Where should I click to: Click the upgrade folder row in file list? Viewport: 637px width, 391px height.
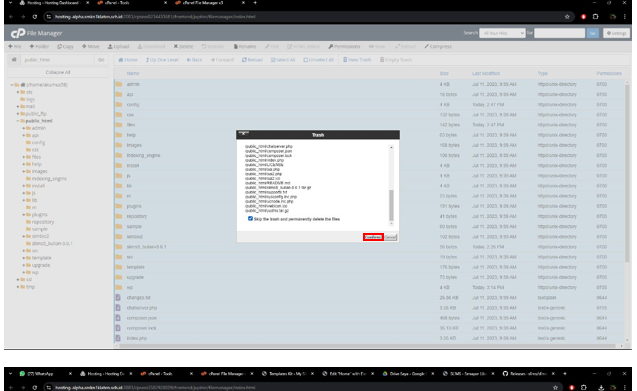[x=369, y=277]
